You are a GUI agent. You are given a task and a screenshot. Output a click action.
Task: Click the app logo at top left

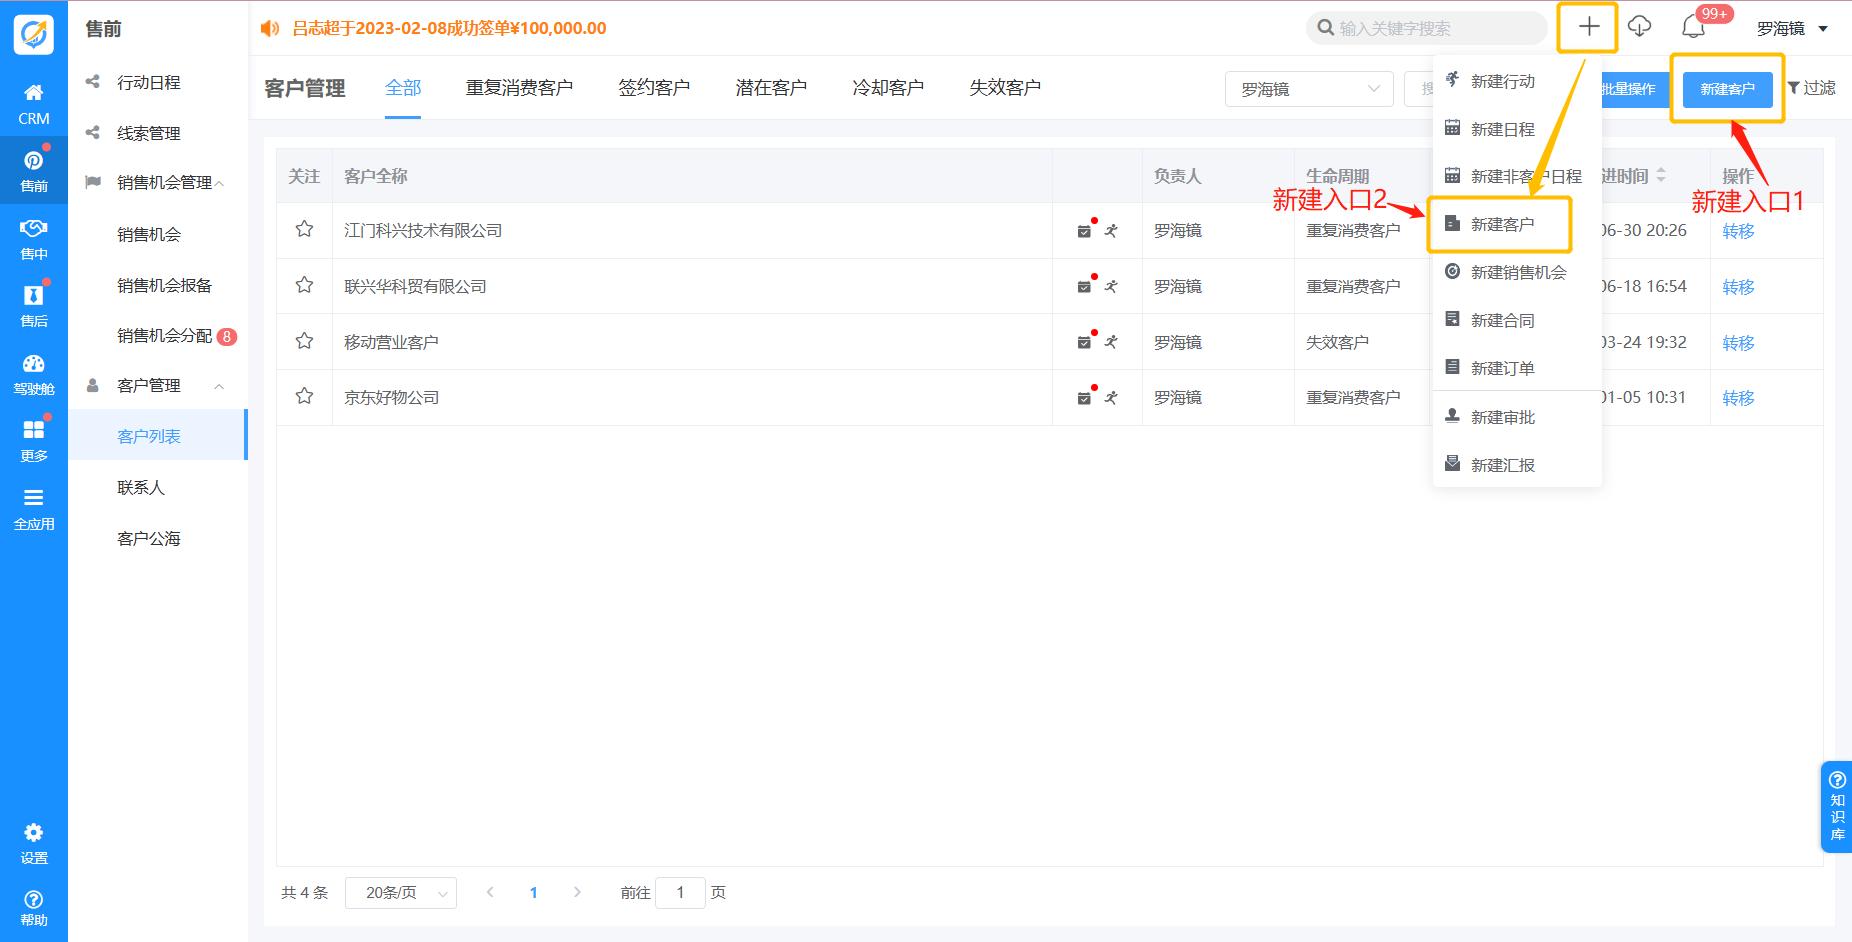33,34
